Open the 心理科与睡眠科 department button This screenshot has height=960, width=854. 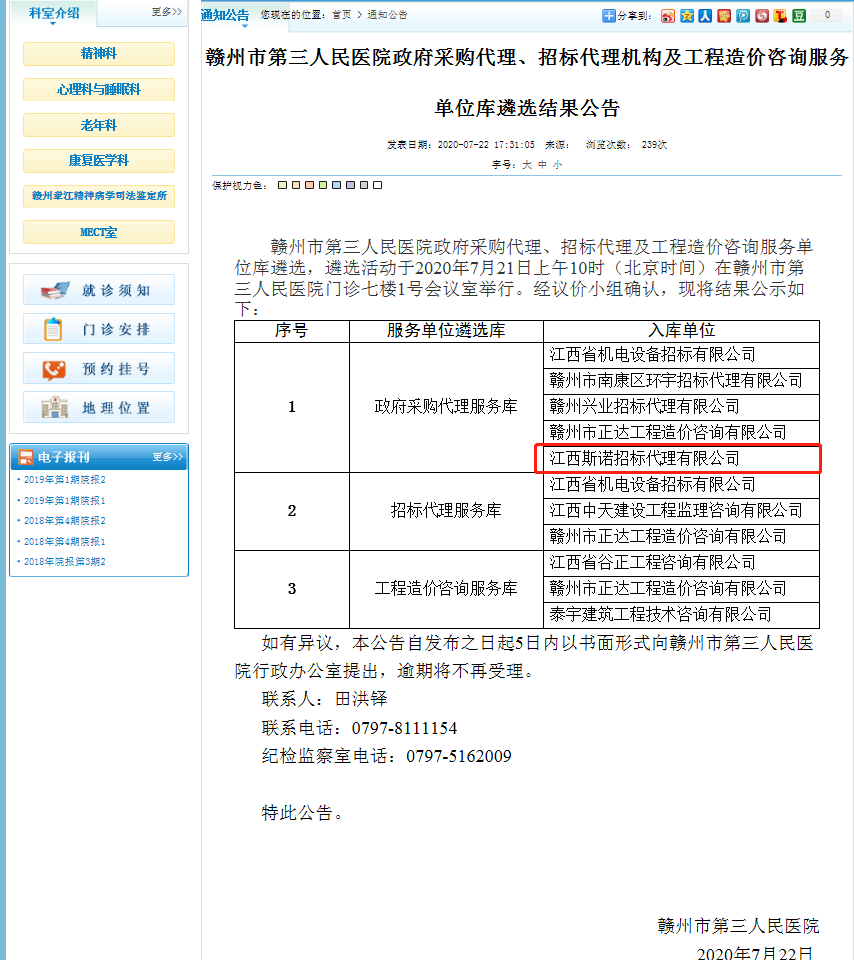pyautogui.click(x=99, y=89)
